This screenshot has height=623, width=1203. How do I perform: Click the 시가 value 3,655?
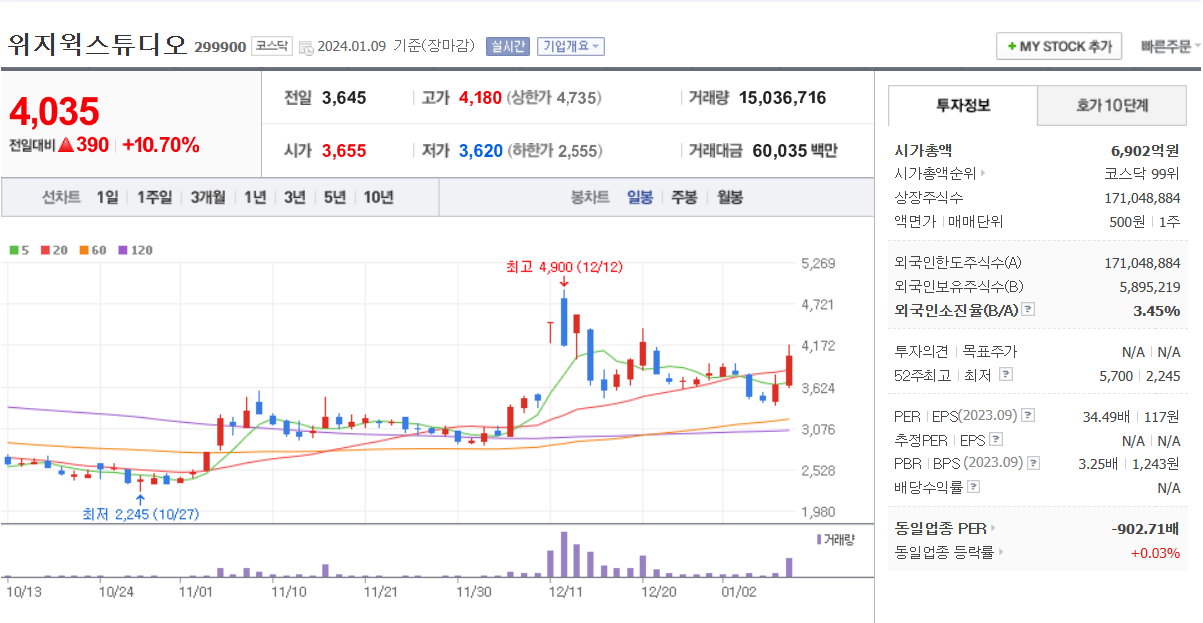pyautogui.click(x=344, y=151)
